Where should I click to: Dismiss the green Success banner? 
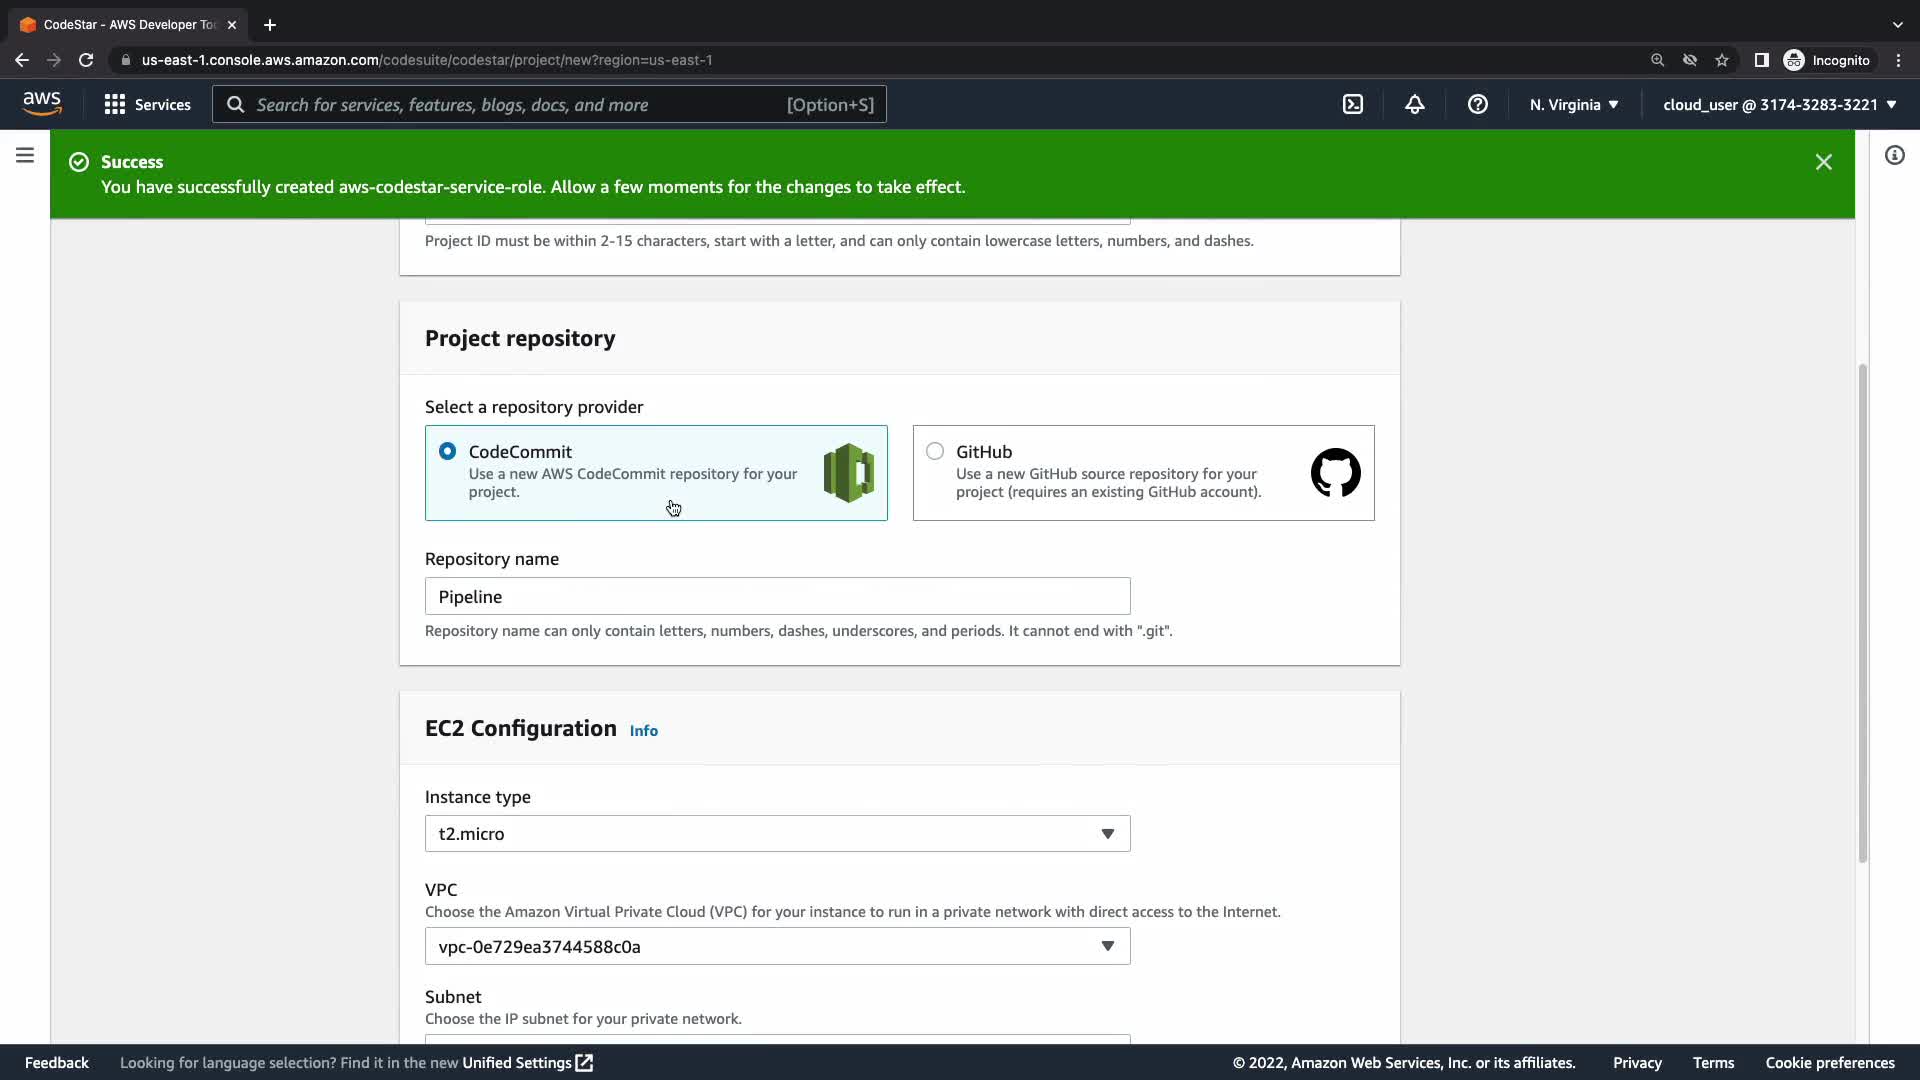pos(1823,162)
